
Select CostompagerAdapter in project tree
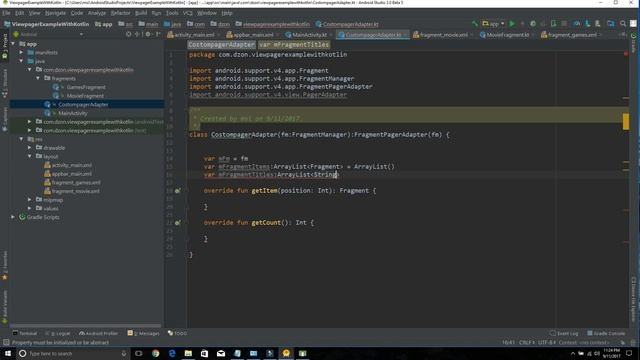coord(83,104)
